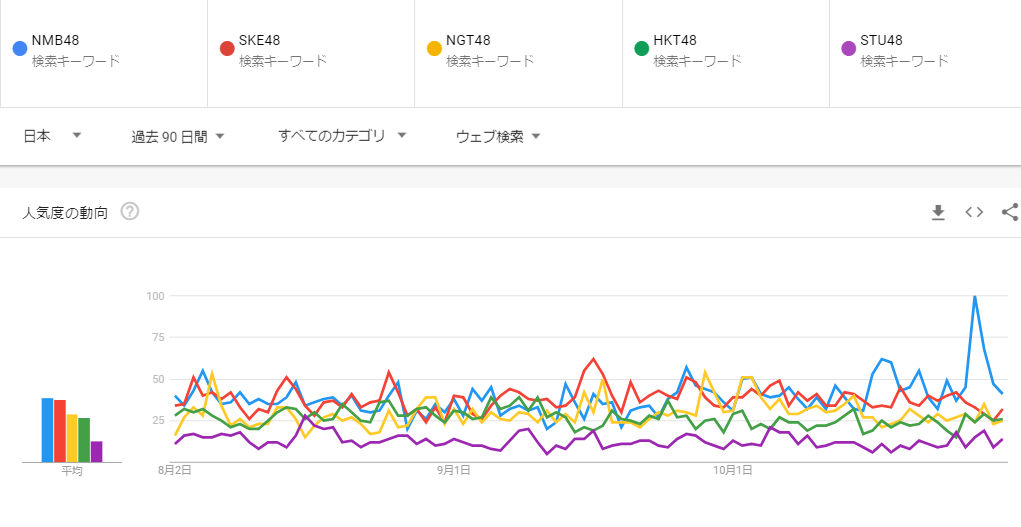Open the 日本 region dropdown

tap(52, 136)
